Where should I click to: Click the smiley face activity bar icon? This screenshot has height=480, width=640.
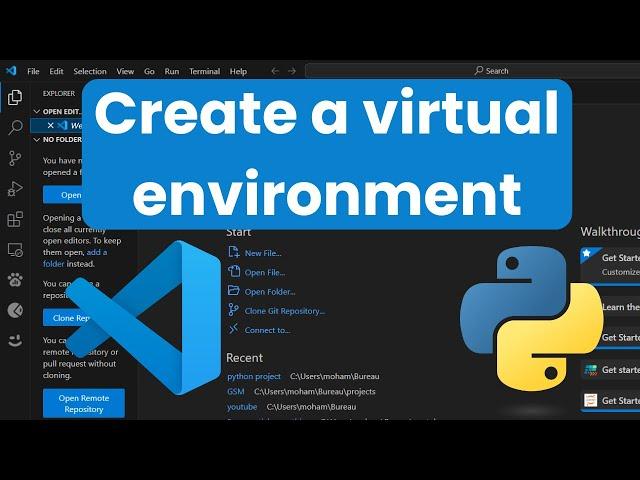pyautogui.click(x=15, y=340)
